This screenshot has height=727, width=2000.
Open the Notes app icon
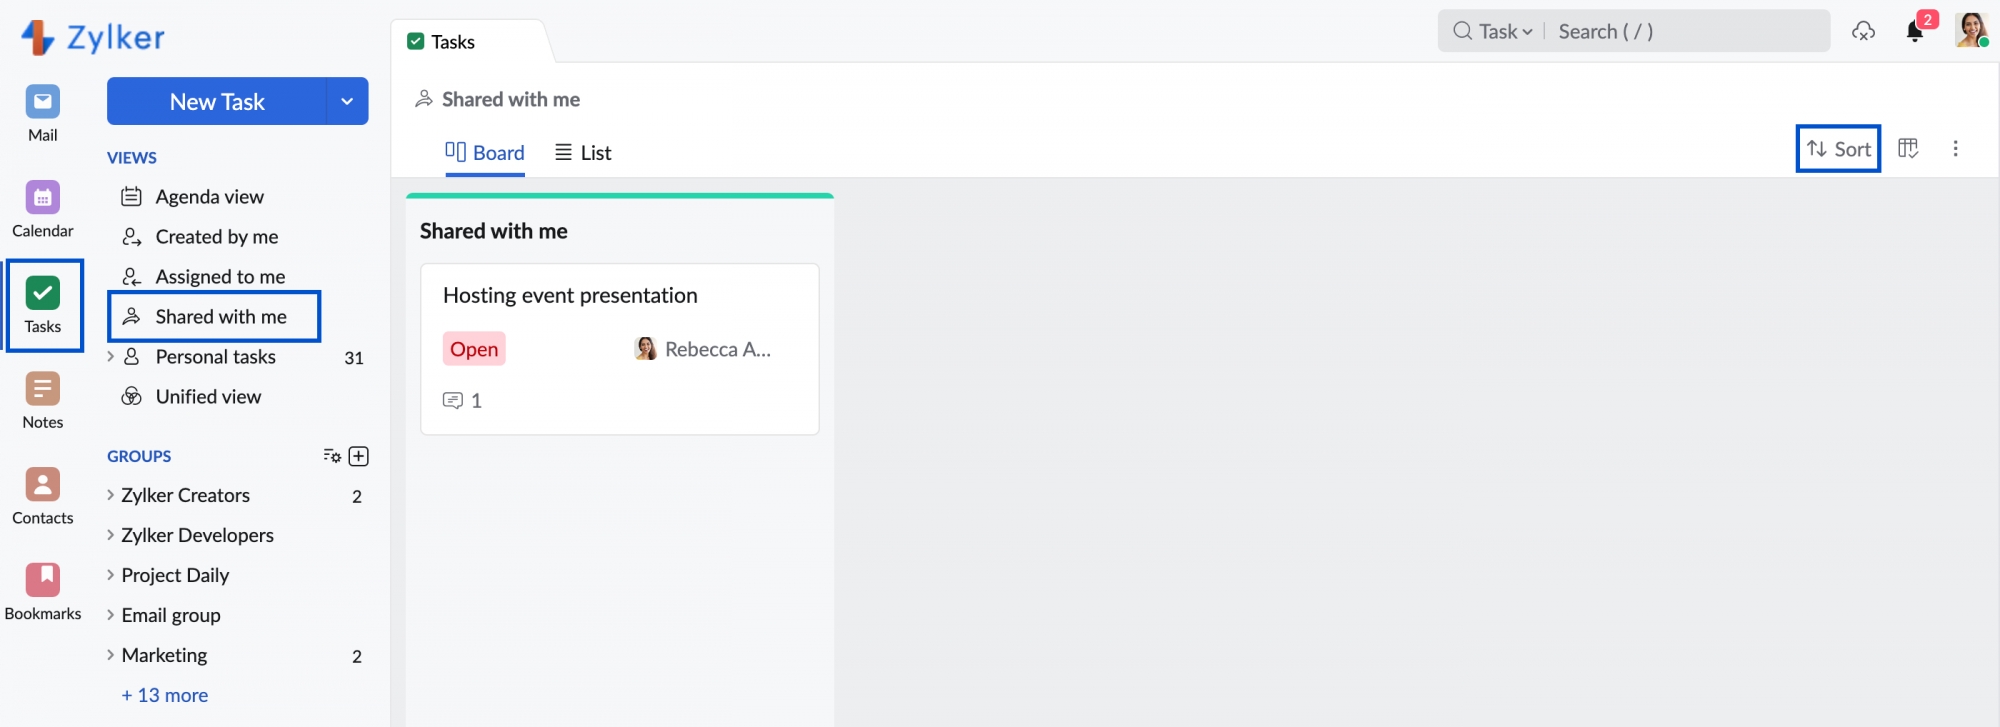42,389
